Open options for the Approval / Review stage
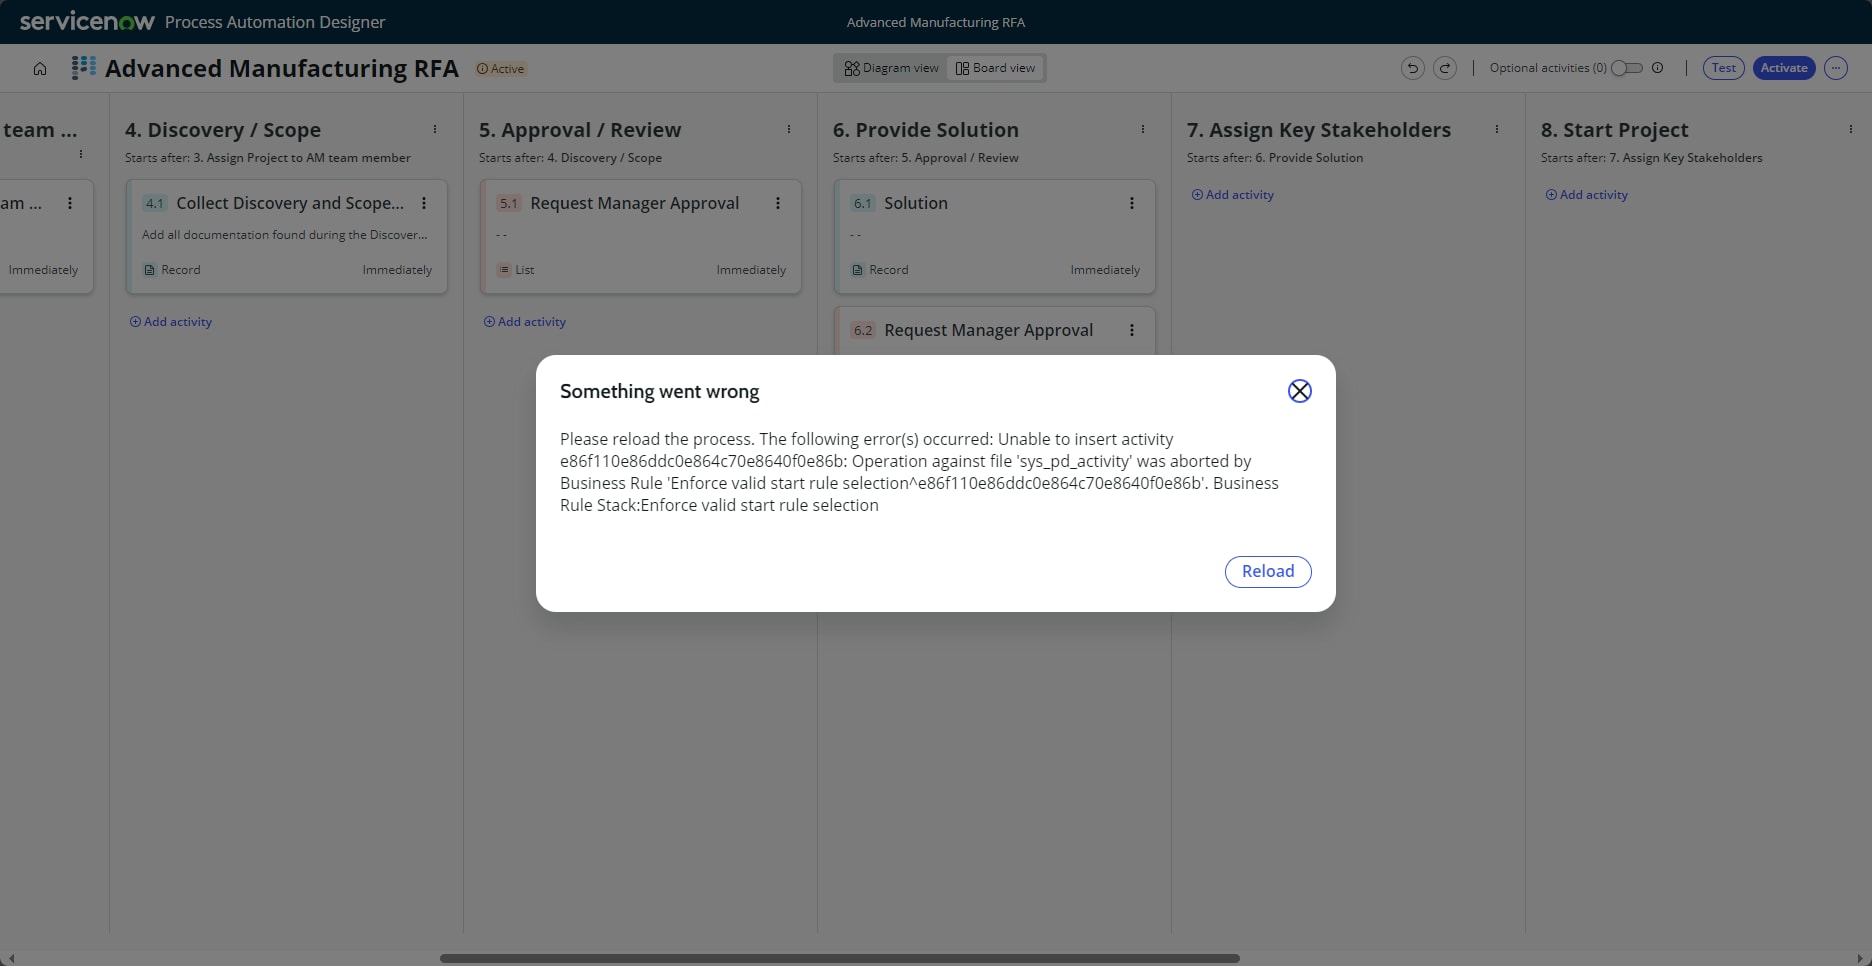The height and width of the screenshot is (966, 1872). (788, 129)
